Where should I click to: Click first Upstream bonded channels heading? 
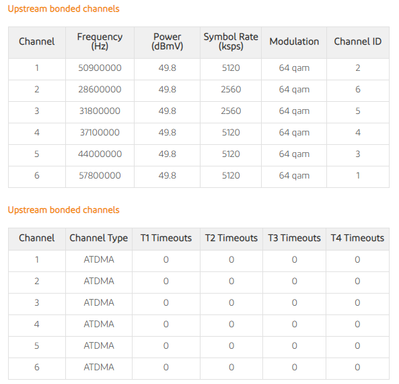point(63,9)
